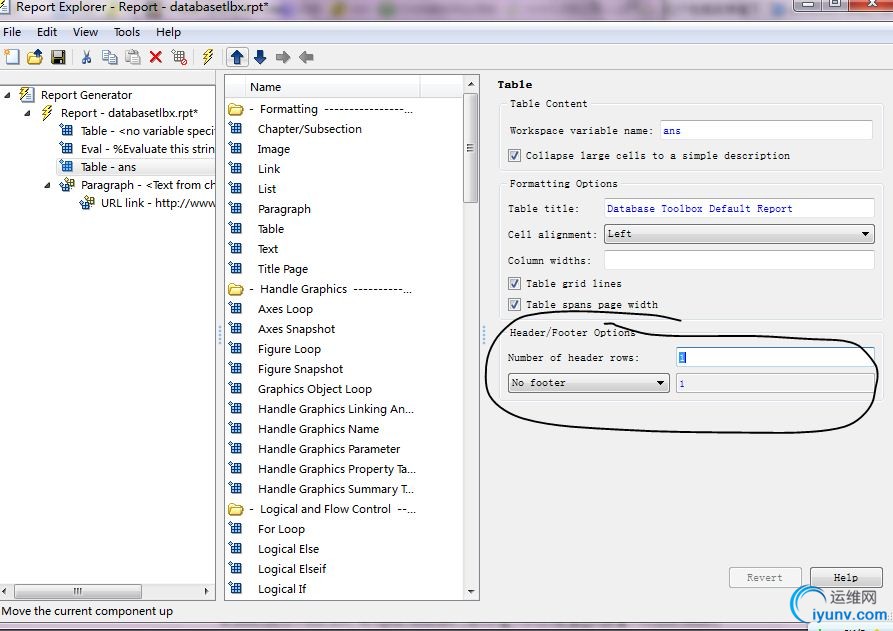Open the Cell alignment dropdown
The image size is (893, 631).
[x=739, y=234]
